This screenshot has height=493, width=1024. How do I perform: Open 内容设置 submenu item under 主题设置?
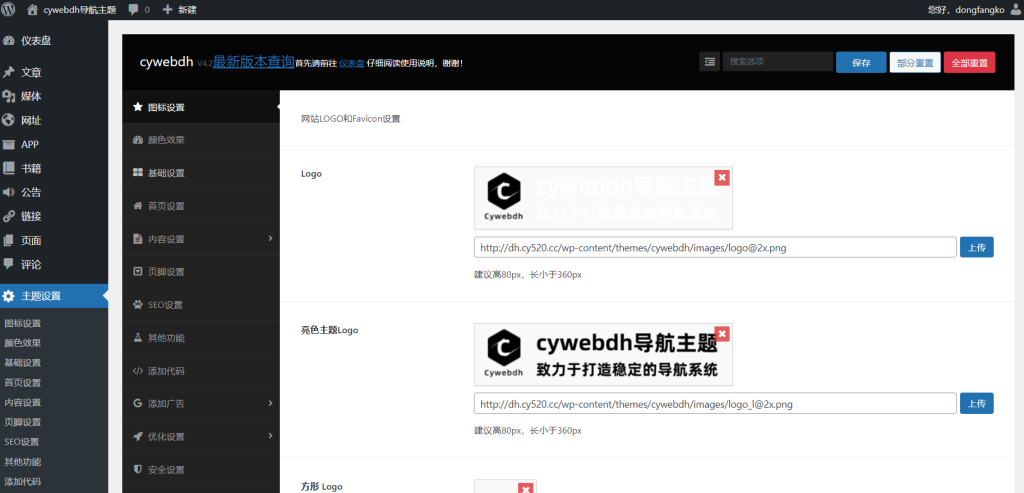click(x=23, y=402)
